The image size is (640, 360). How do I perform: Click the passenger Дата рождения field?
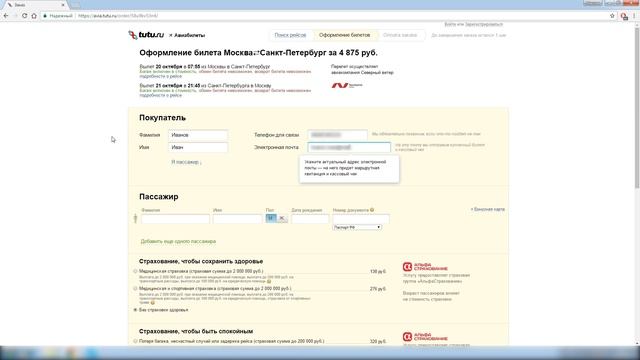coord(310,219)
